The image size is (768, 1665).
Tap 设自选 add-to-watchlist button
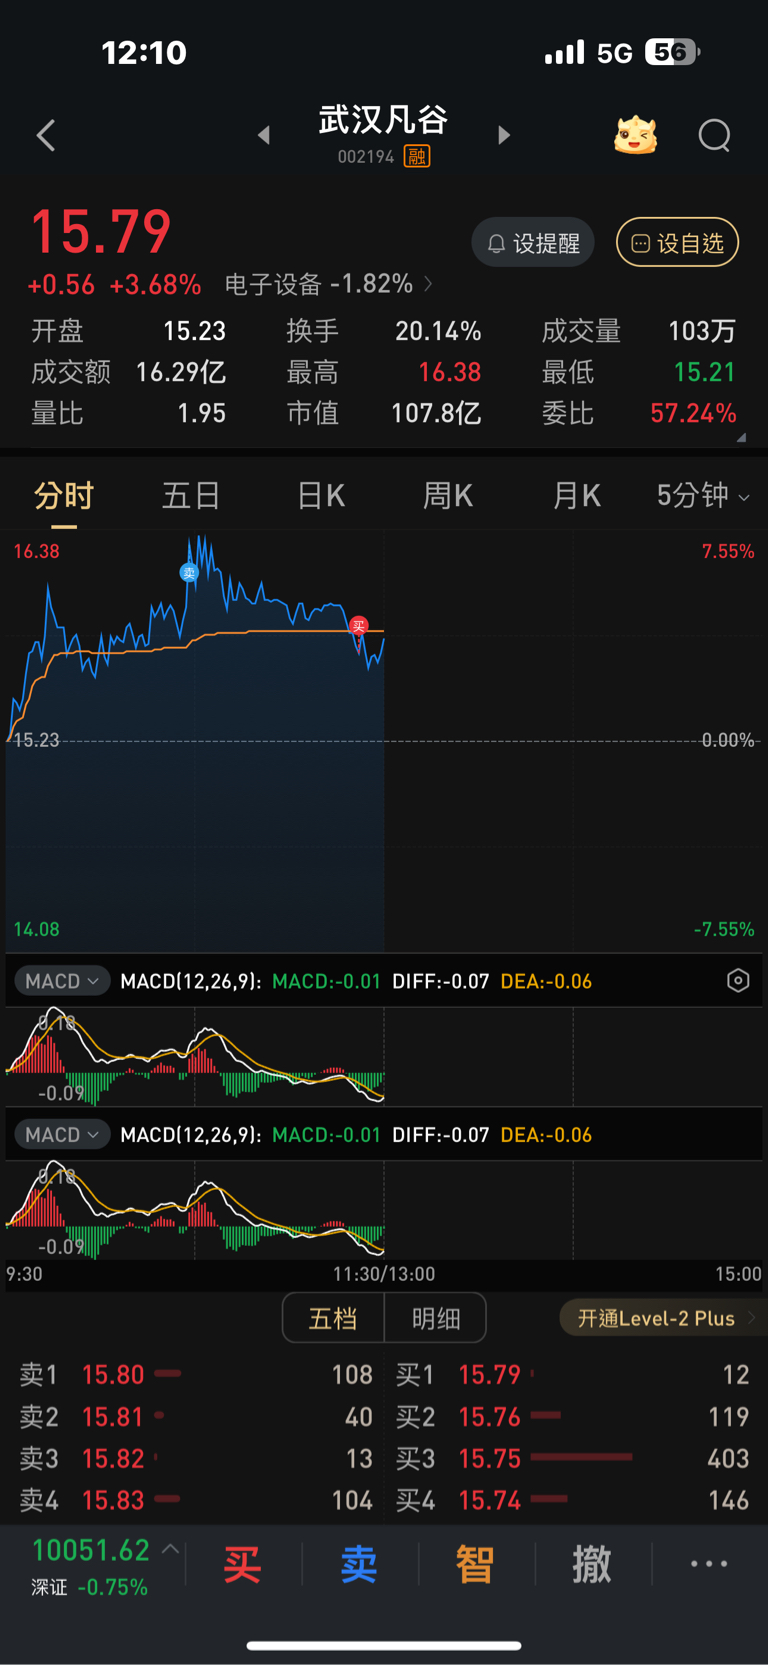678,243
